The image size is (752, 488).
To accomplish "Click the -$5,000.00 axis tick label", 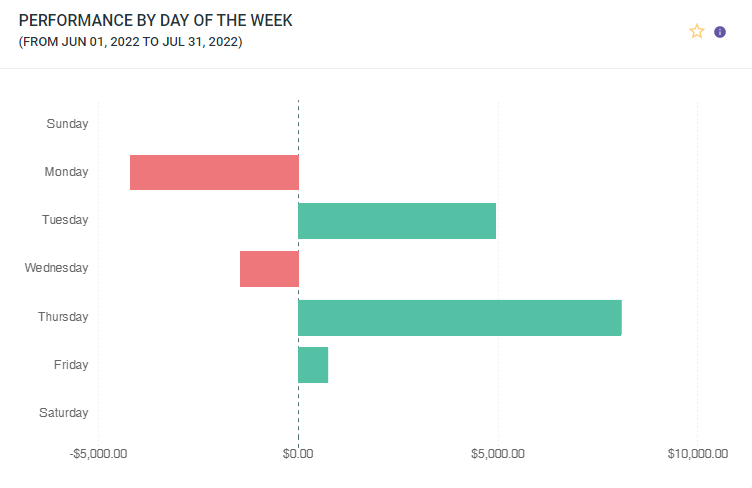I will pyautogui.click(x=98, y=454).
